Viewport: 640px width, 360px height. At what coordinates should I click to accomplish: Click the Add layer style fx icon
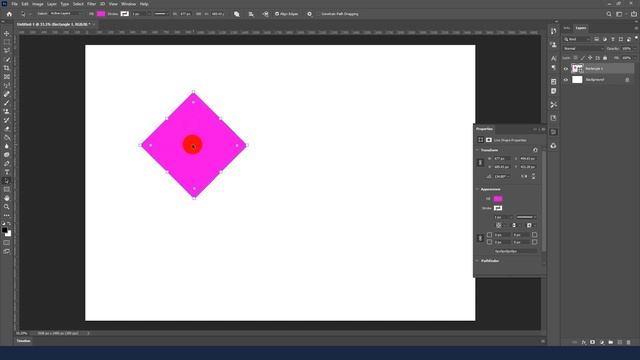[x=584, y=342]
